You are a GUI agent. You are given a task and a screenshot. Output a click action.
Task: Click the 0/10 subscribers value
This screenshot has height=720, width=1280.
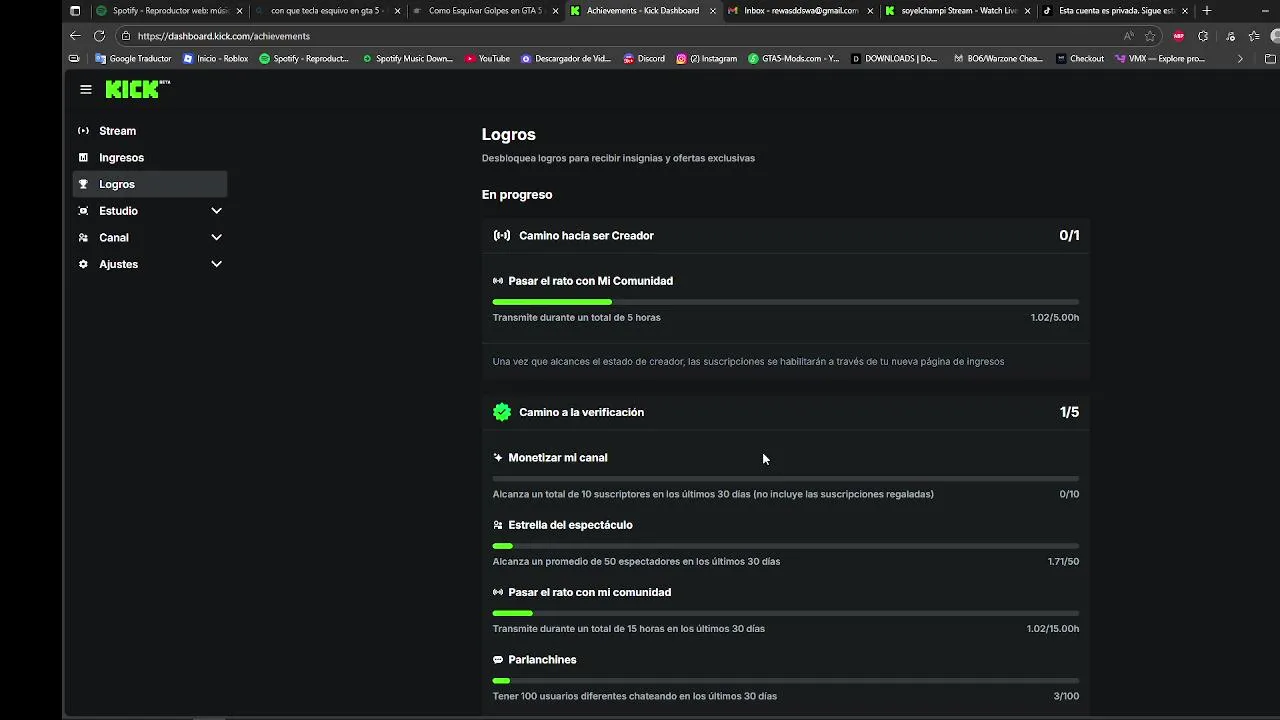[x=1069, y=494]
